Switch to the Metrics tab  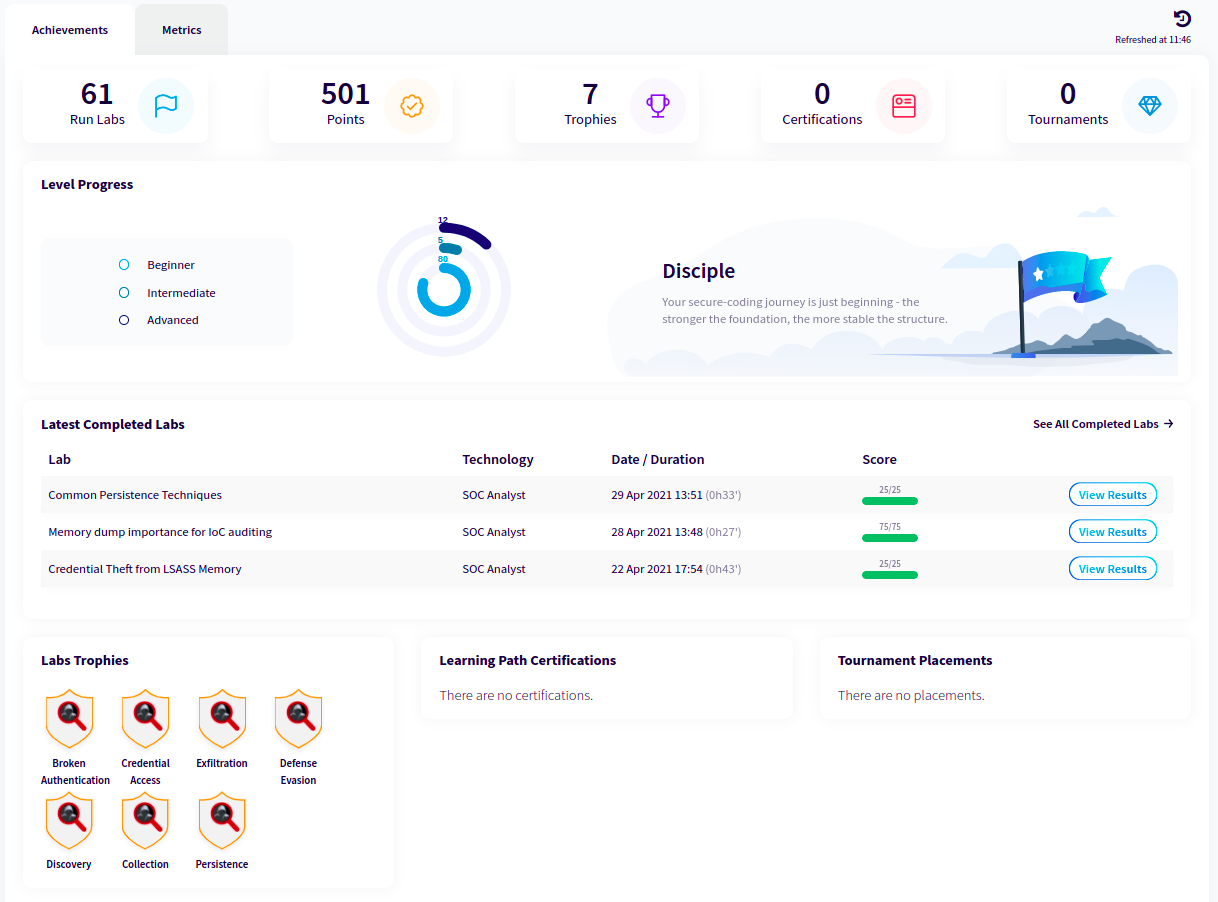pos(181,29)
